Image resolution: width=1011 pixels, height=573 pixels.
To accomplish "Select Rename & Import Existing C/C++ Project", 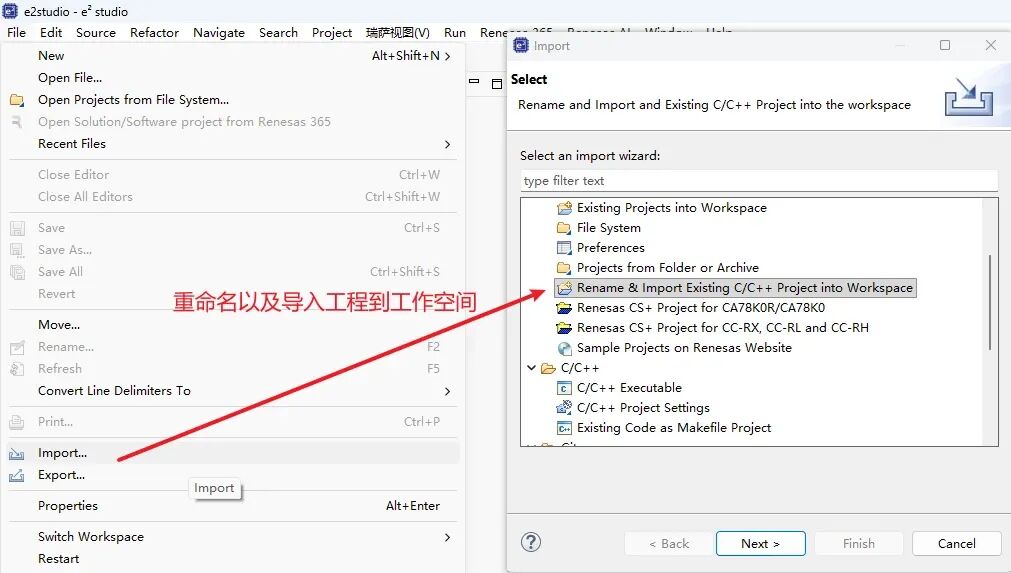I will click(744, 288).
